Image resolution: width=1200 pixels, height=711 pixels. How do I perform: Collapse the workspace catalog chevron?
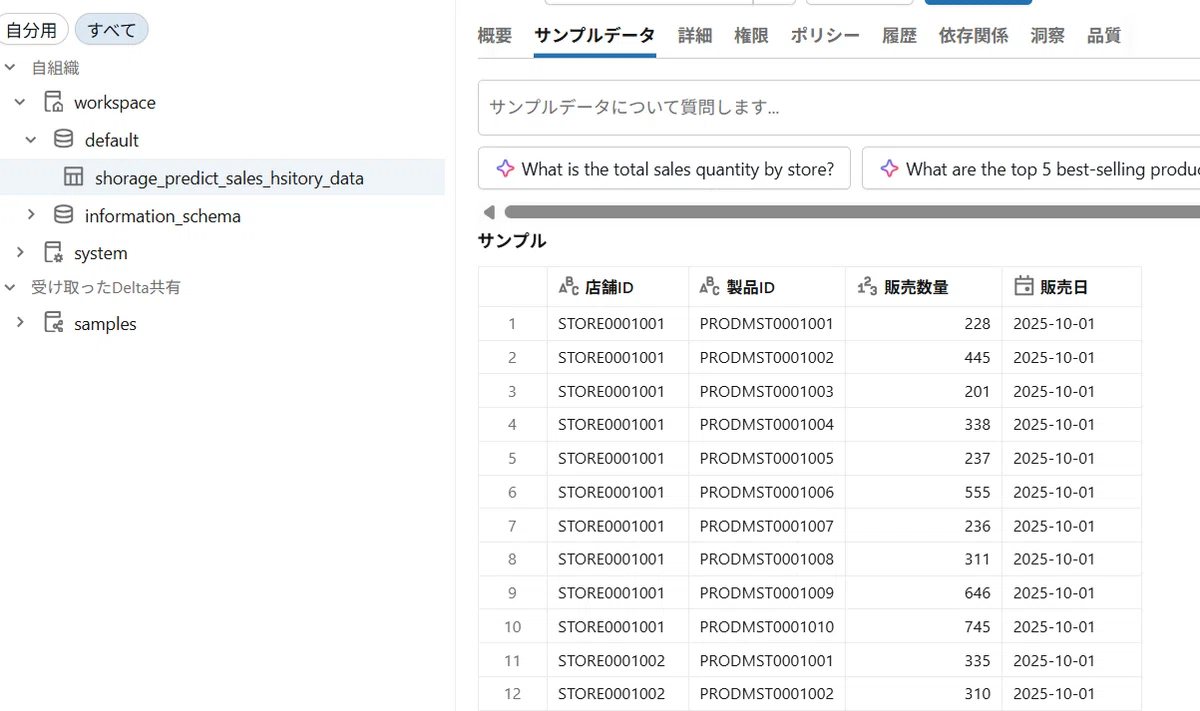tap(20, 102)
